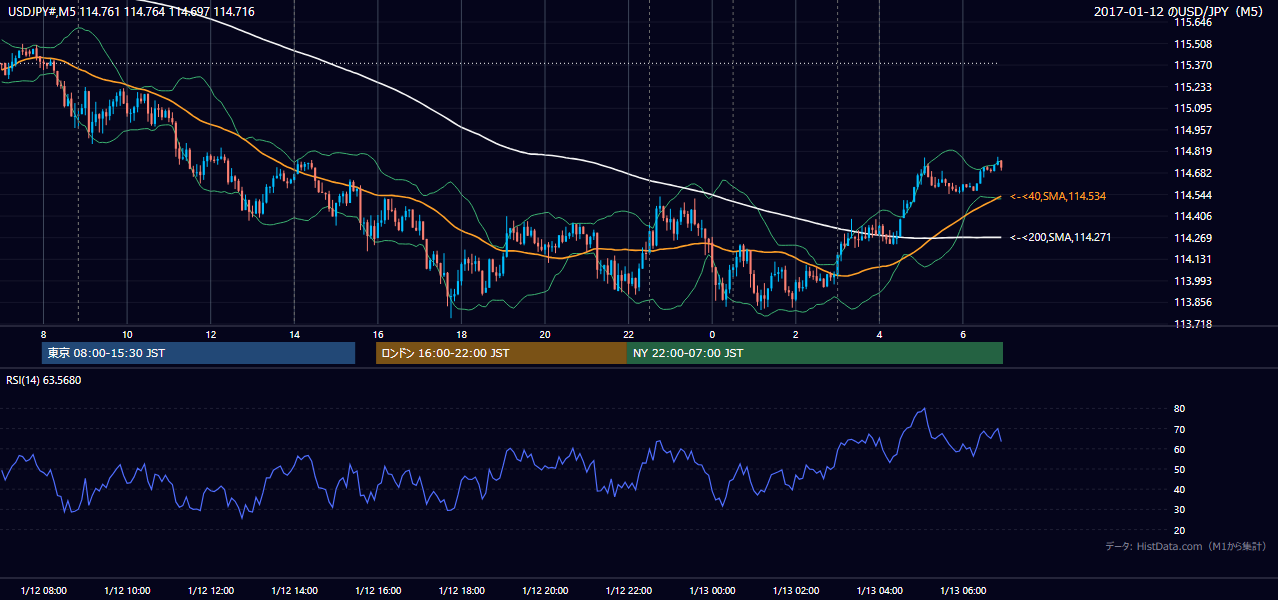Click hour label 22 under the price chart
The width and height of the screenshot is (1278, 600).
pos(628,334)
